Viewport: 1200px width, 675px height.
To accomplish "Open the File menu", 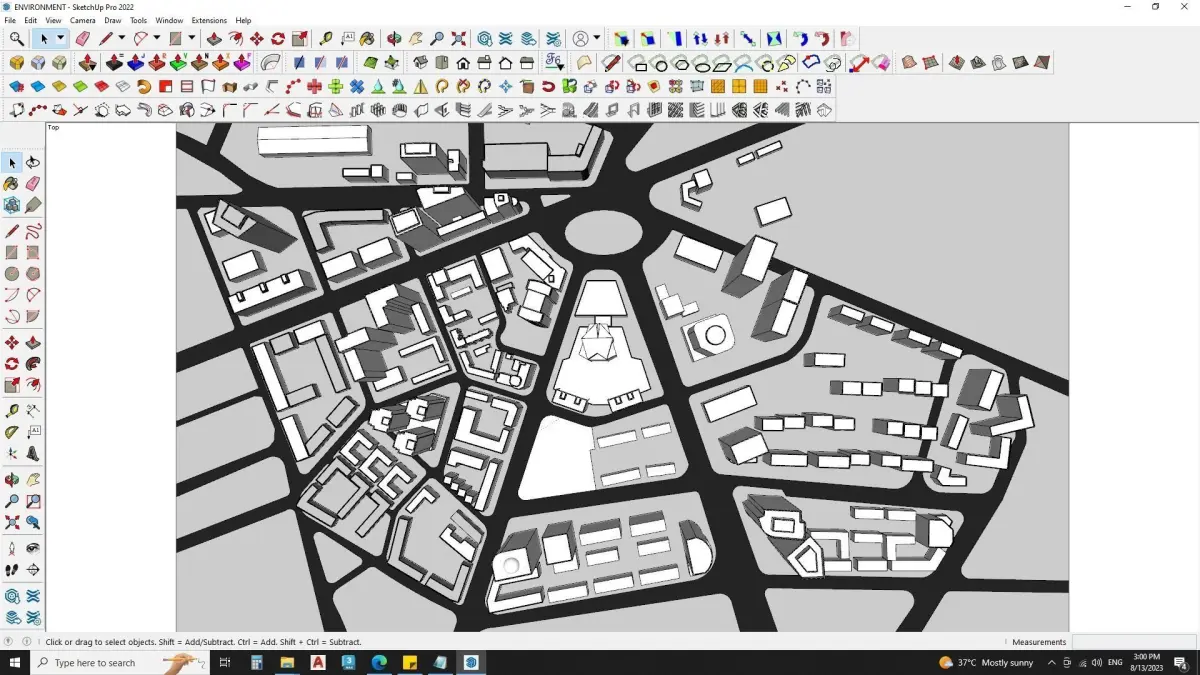I will [x=10, y=20].
